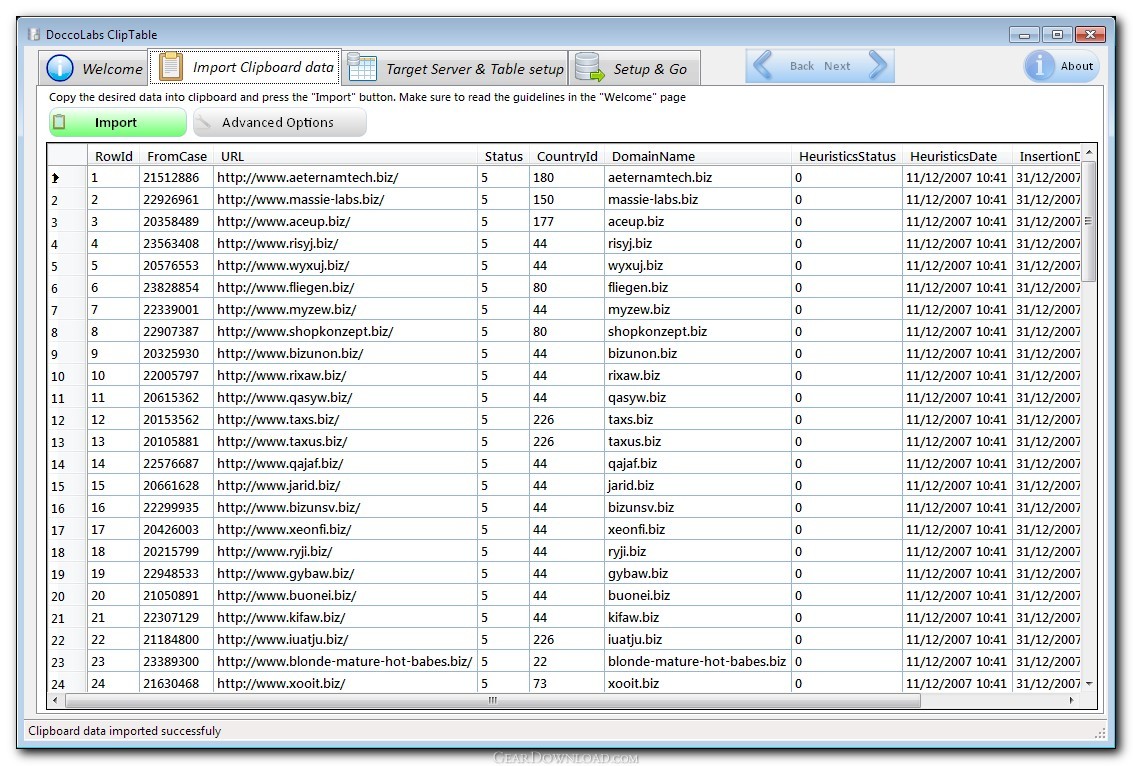Click the vertical scrollbar up arrow
1133x766 pixels.
[x=1088, y=152]
